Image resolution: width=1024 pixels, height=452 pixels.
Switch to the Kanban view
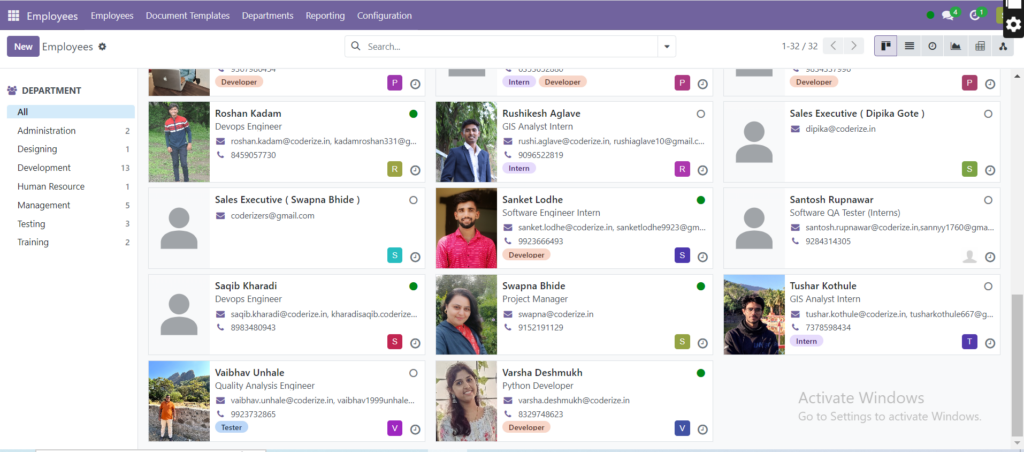click(x=885, y=46)
